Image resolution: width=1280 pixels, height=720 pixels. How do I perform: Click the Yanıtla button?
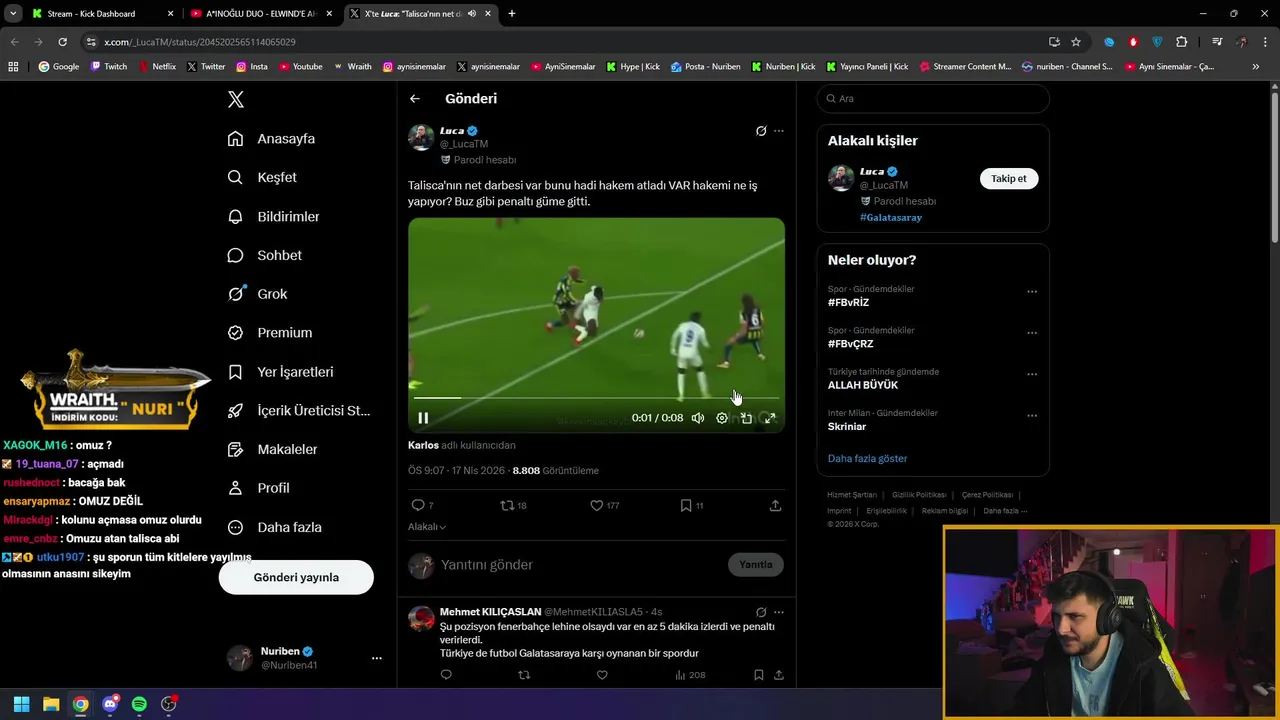click(756, 565)
